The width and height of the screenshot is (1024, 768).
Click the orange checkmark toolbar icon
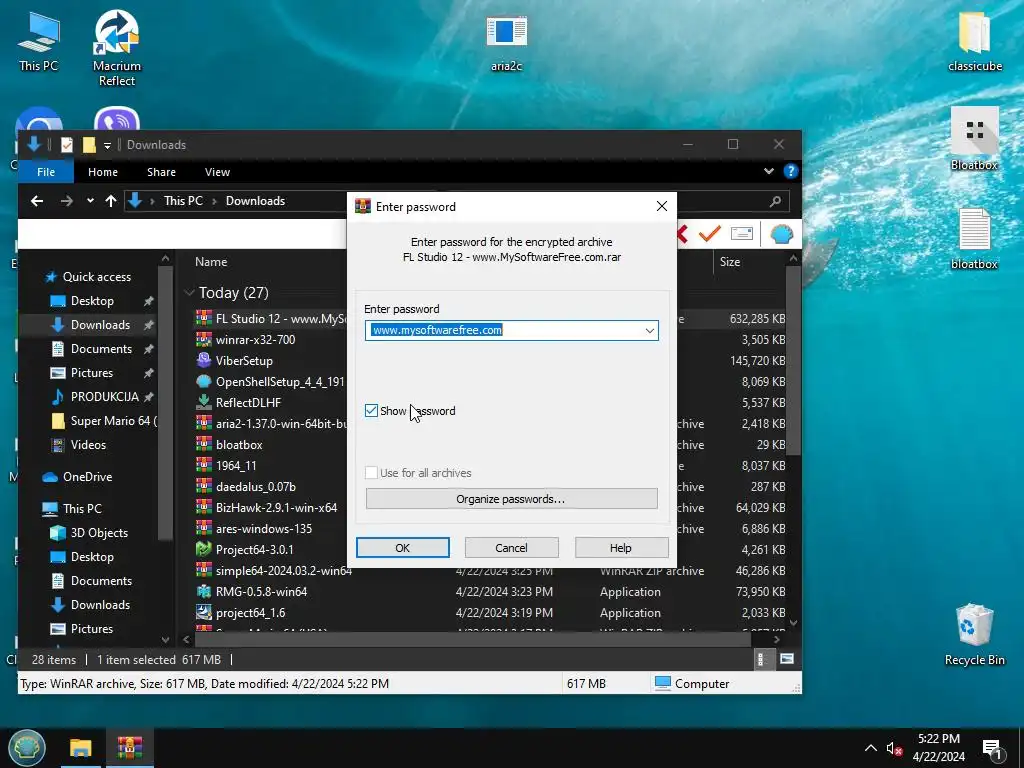click(x=709, y=233)
